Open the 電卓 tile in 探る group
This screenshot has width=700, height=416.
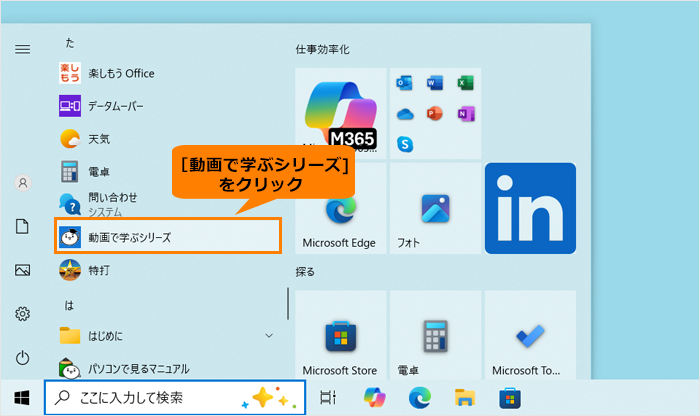[x=435, y=335]
